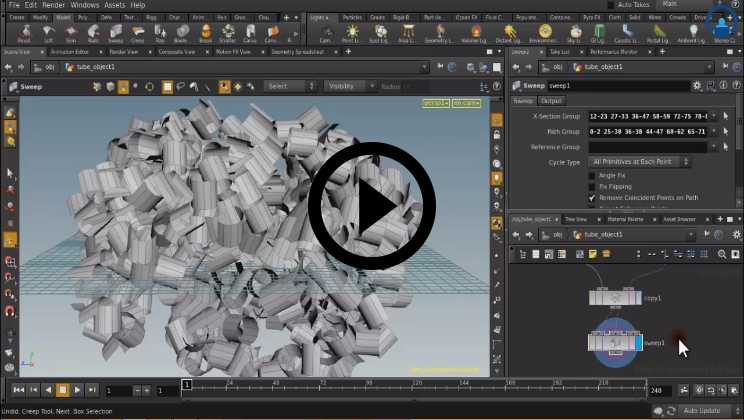Jump to first frame in the playbar
This screenshot has width=744, height=420.
tap(17, 390)
